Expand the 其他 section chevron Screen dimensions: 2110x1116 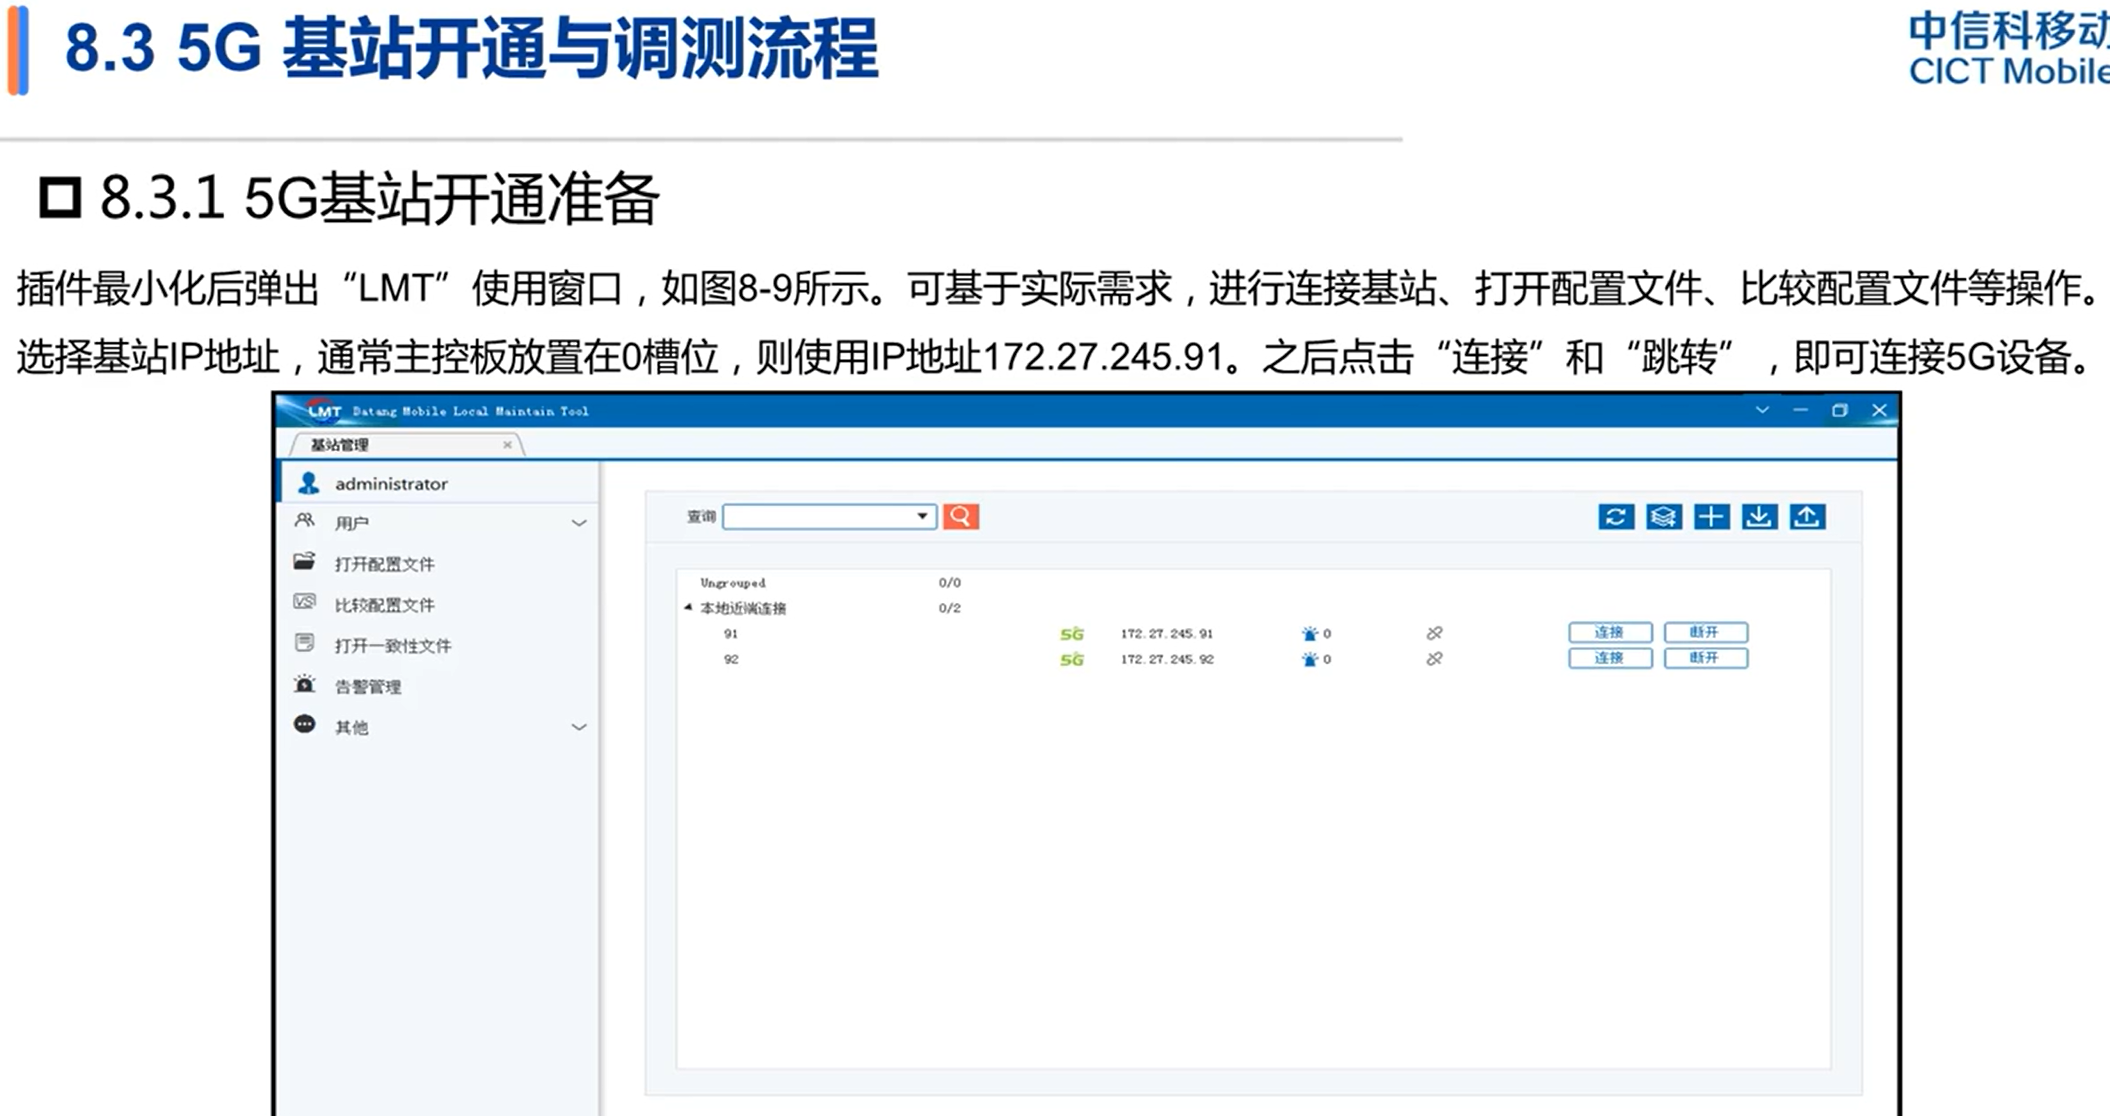pos(579,727)
